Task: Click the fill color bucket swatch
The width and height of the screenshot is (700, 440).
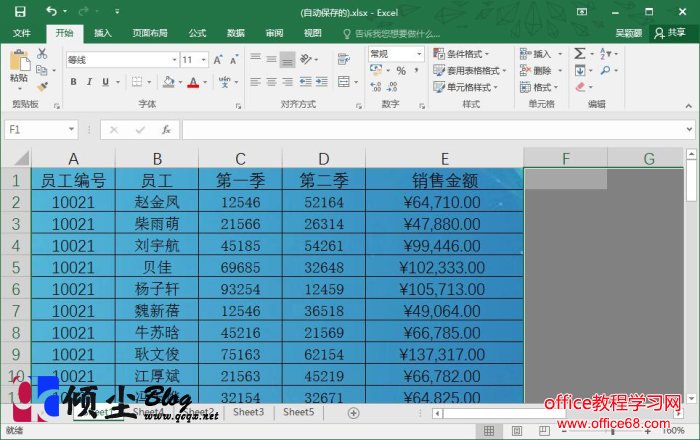Action: click(169, 82)
